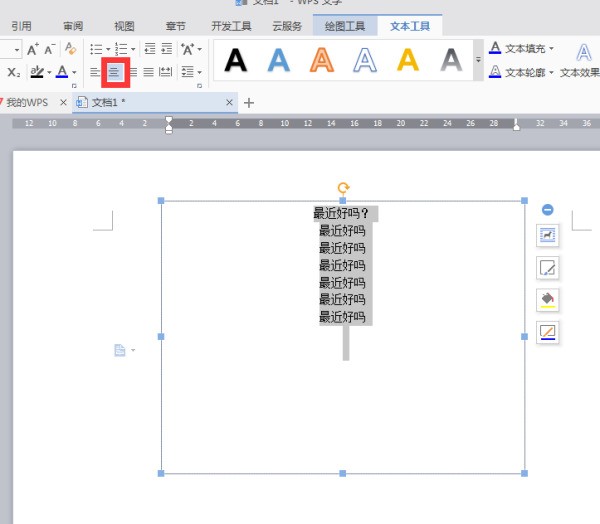Switch to the 绘图工具 tab
This screenshot has height=524, width=600.
344,26
